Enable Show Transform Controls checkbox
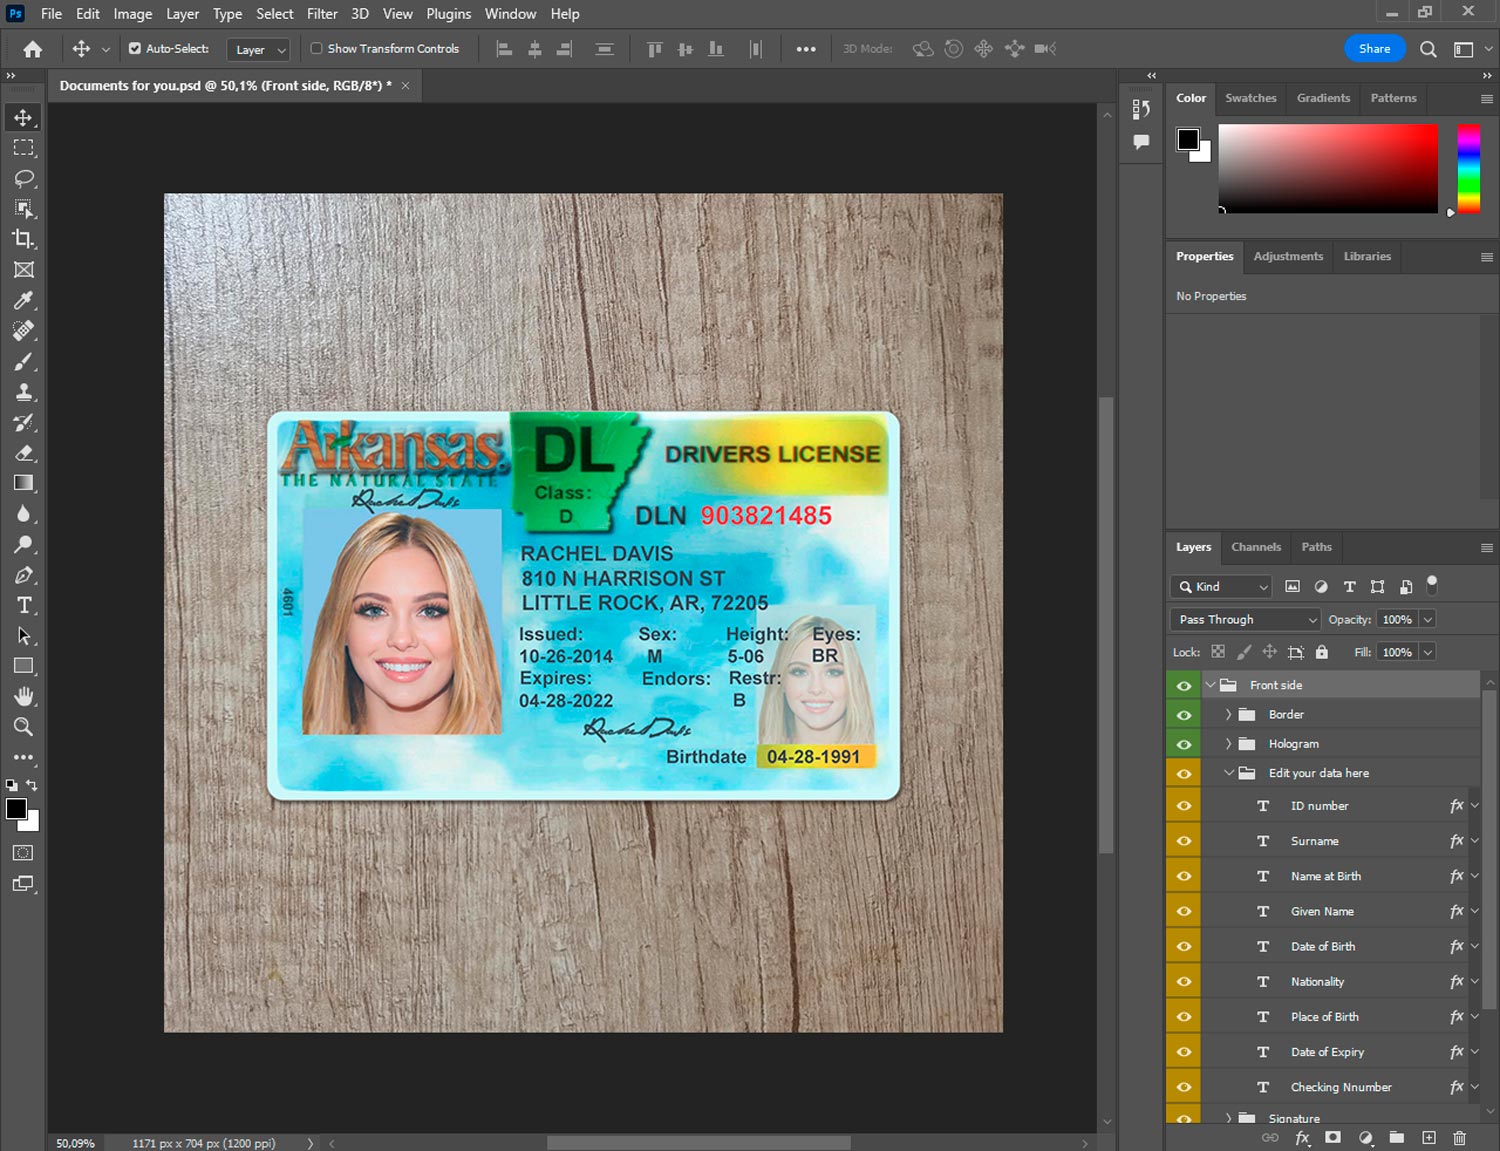The width and height of the screenshot is (1500, 1151). (x=316, y=48)
